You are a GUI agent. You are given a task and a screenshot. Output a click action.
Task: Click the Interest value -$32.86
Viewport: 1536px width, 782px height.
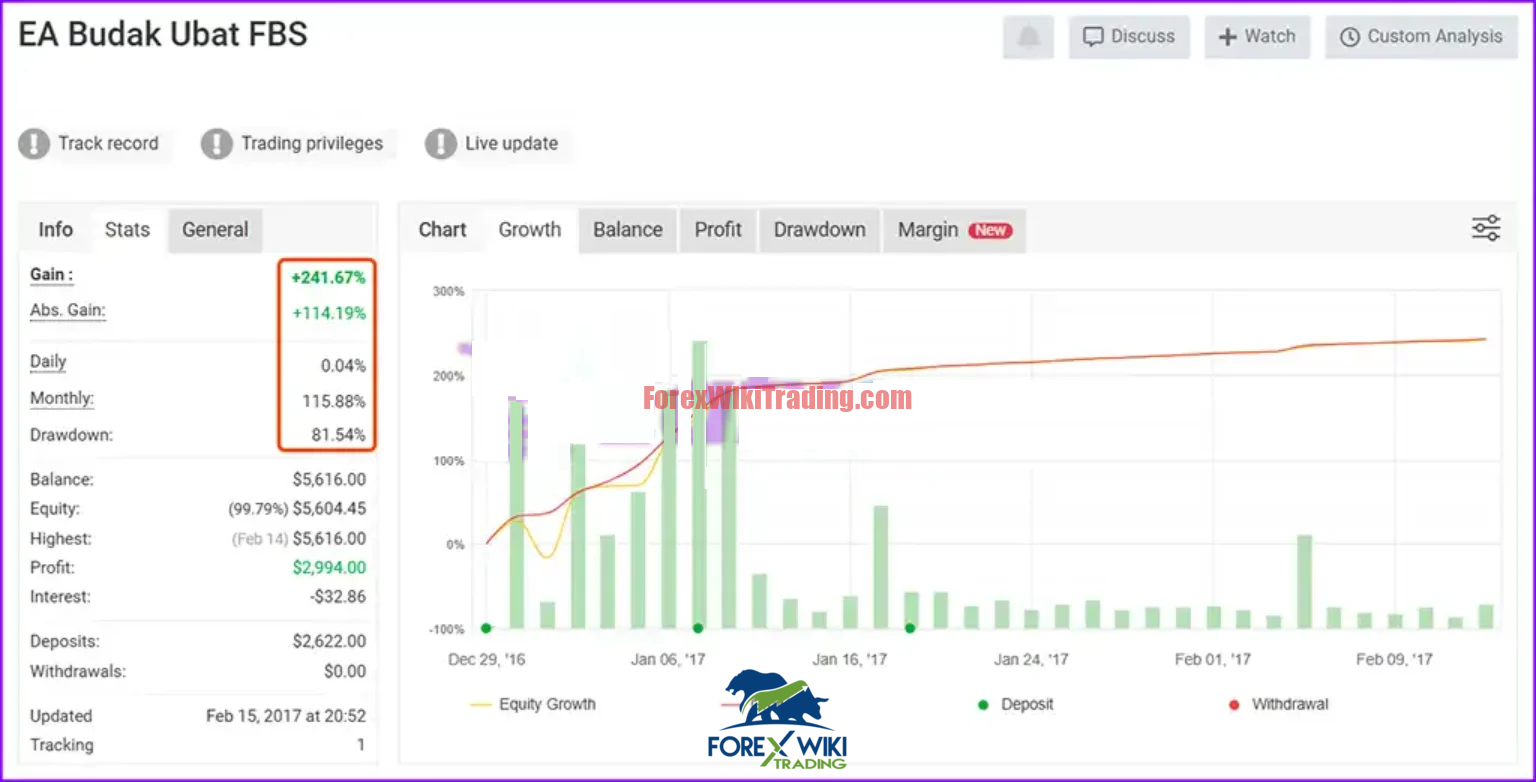(x=338, y=597)
